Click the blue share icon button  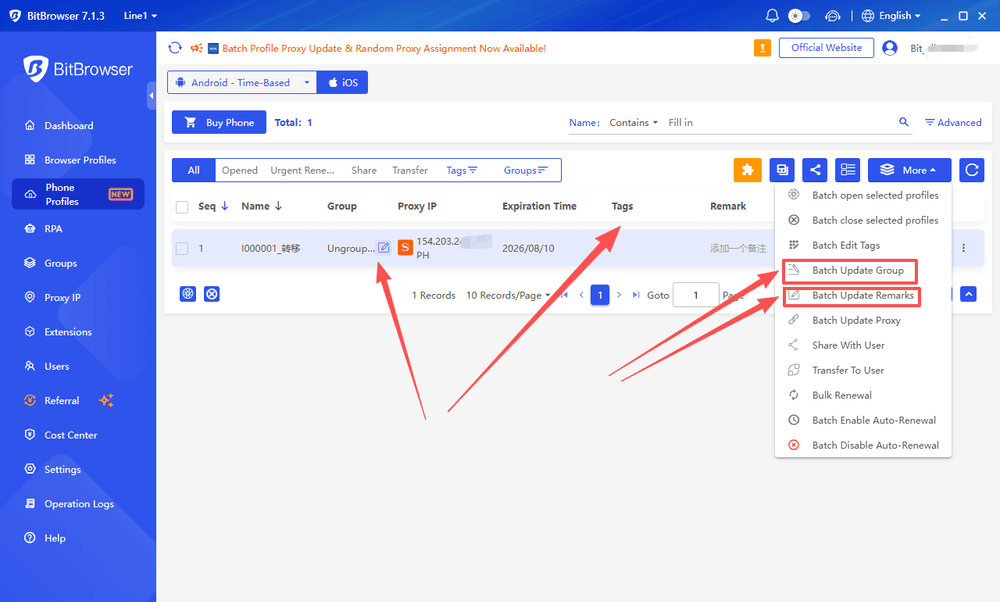pos(815,170)
